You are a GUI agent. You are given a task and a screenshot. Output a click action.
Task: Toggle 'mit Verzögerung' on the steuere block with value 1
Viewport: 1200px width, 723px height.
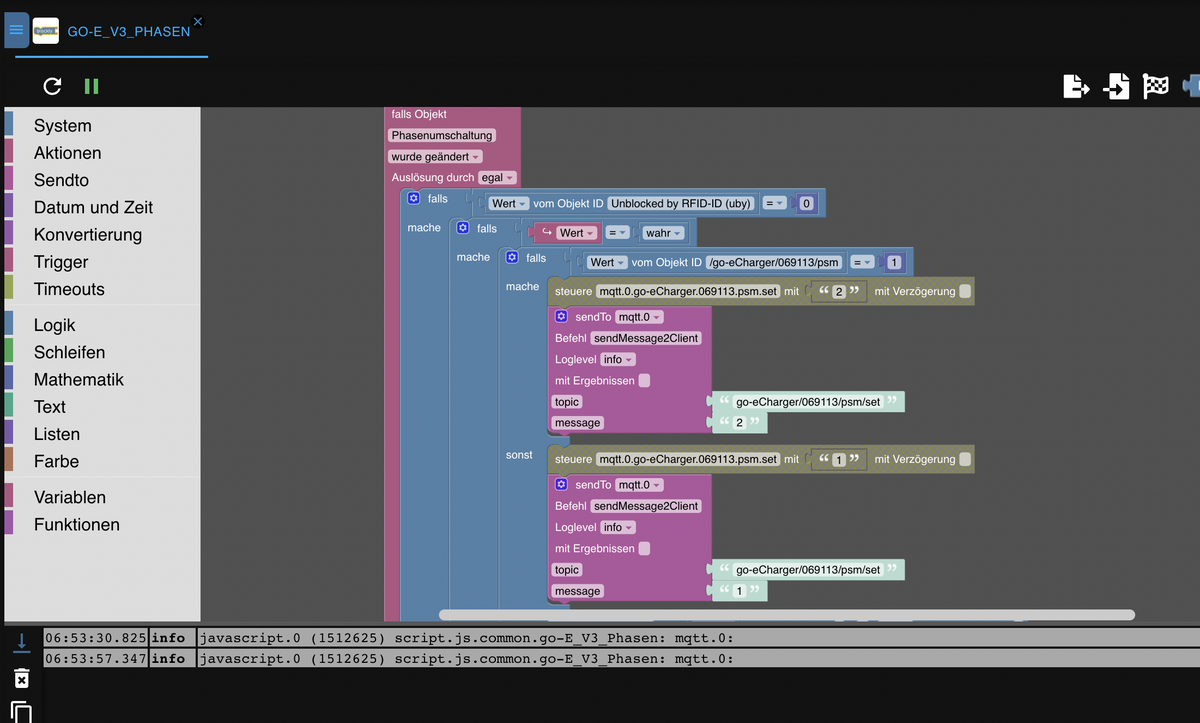(964, 459)
